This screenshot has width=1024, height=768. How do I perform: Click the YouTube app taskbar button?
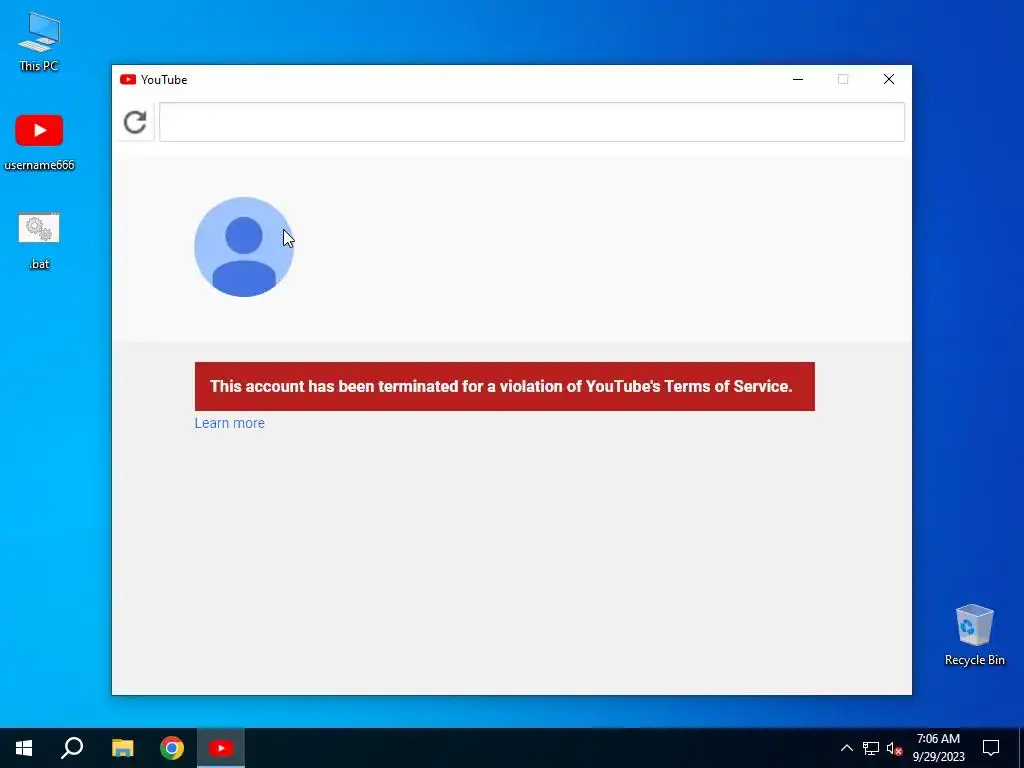pyautogui.click(x=221, y=748)
